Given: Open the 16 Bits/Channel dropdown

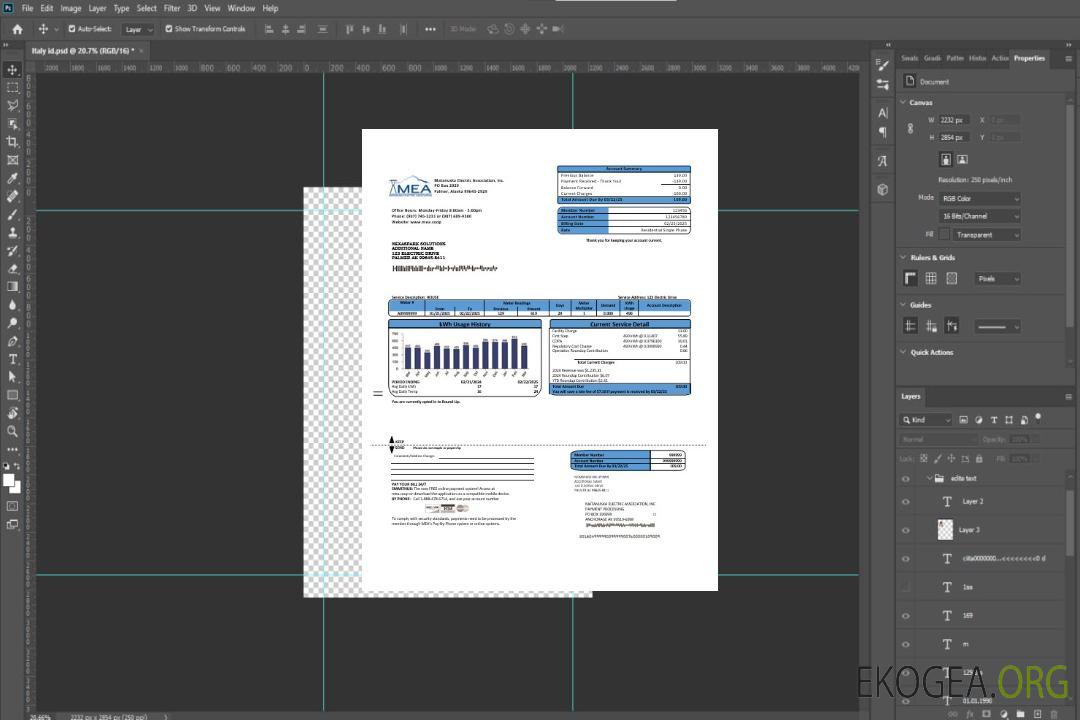Looking at the screenshot, I should 979,216.
